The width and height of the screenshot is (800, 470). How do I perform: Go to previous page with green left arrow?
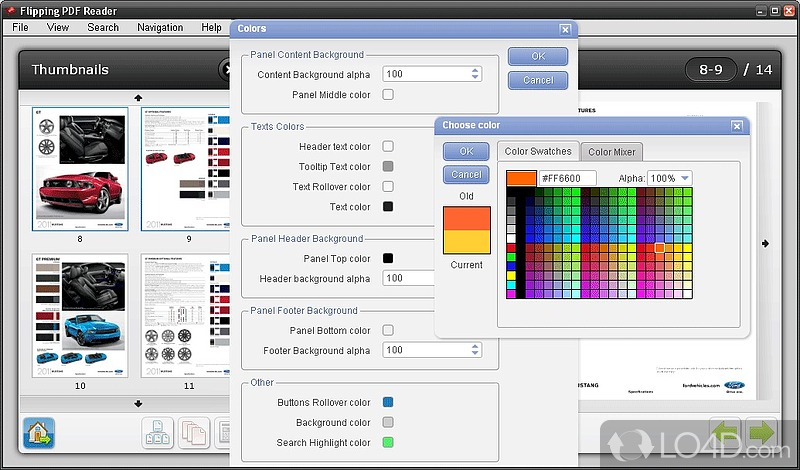(x=726, y=433)
